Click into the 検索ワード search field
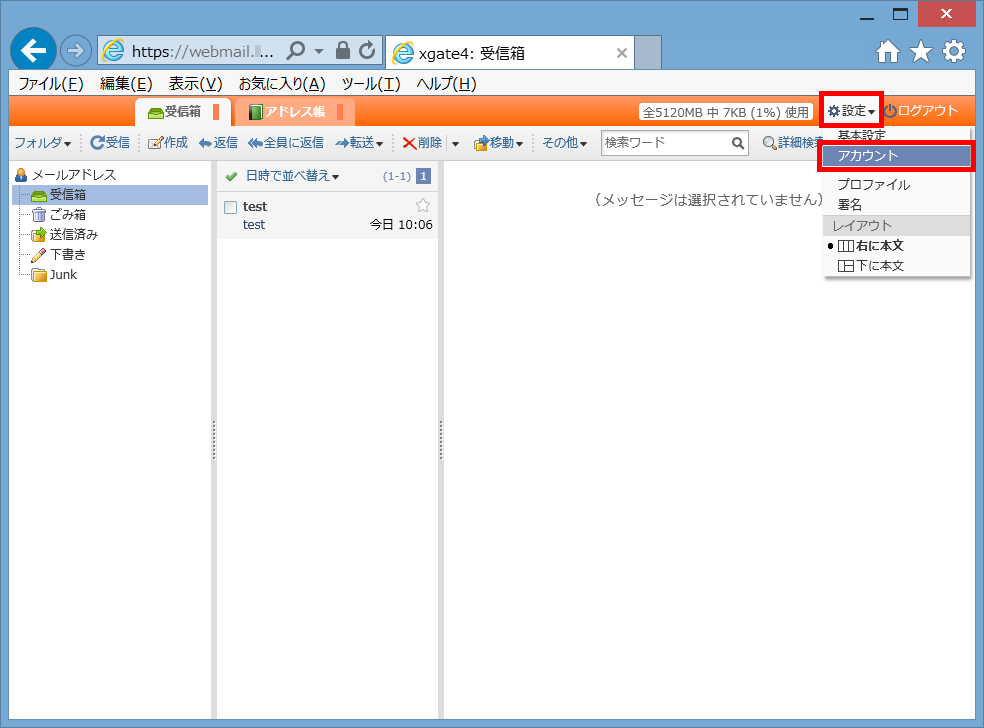Image resolution: width=984 pixels, height=728 pixels. (x=664, y=143)
